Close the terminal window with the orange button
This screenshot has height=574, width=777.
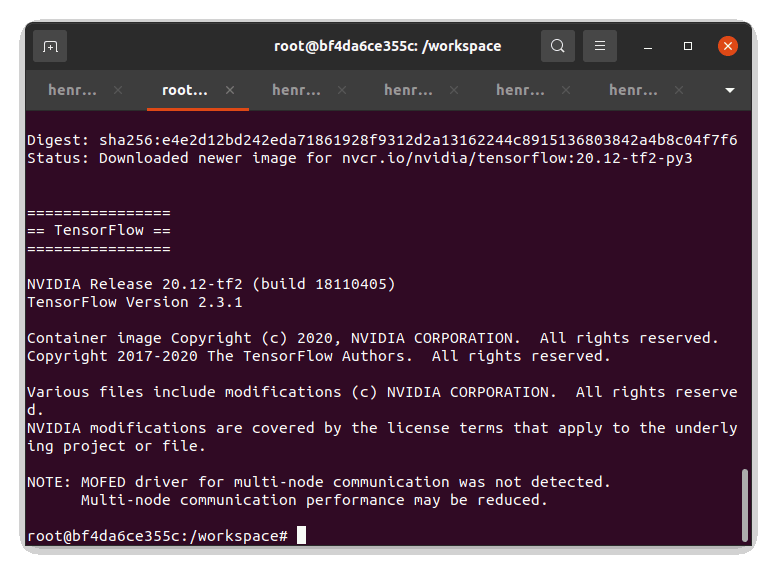tap(727, 46)
